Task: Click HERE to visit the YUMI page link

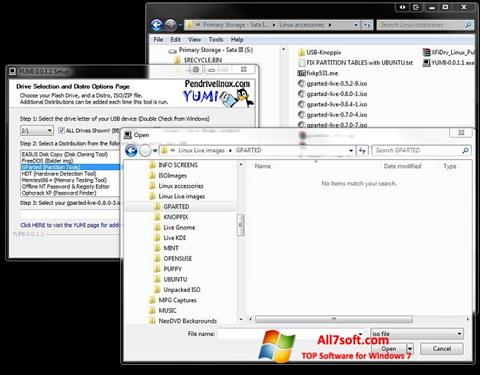Action: tap(70, 225)
